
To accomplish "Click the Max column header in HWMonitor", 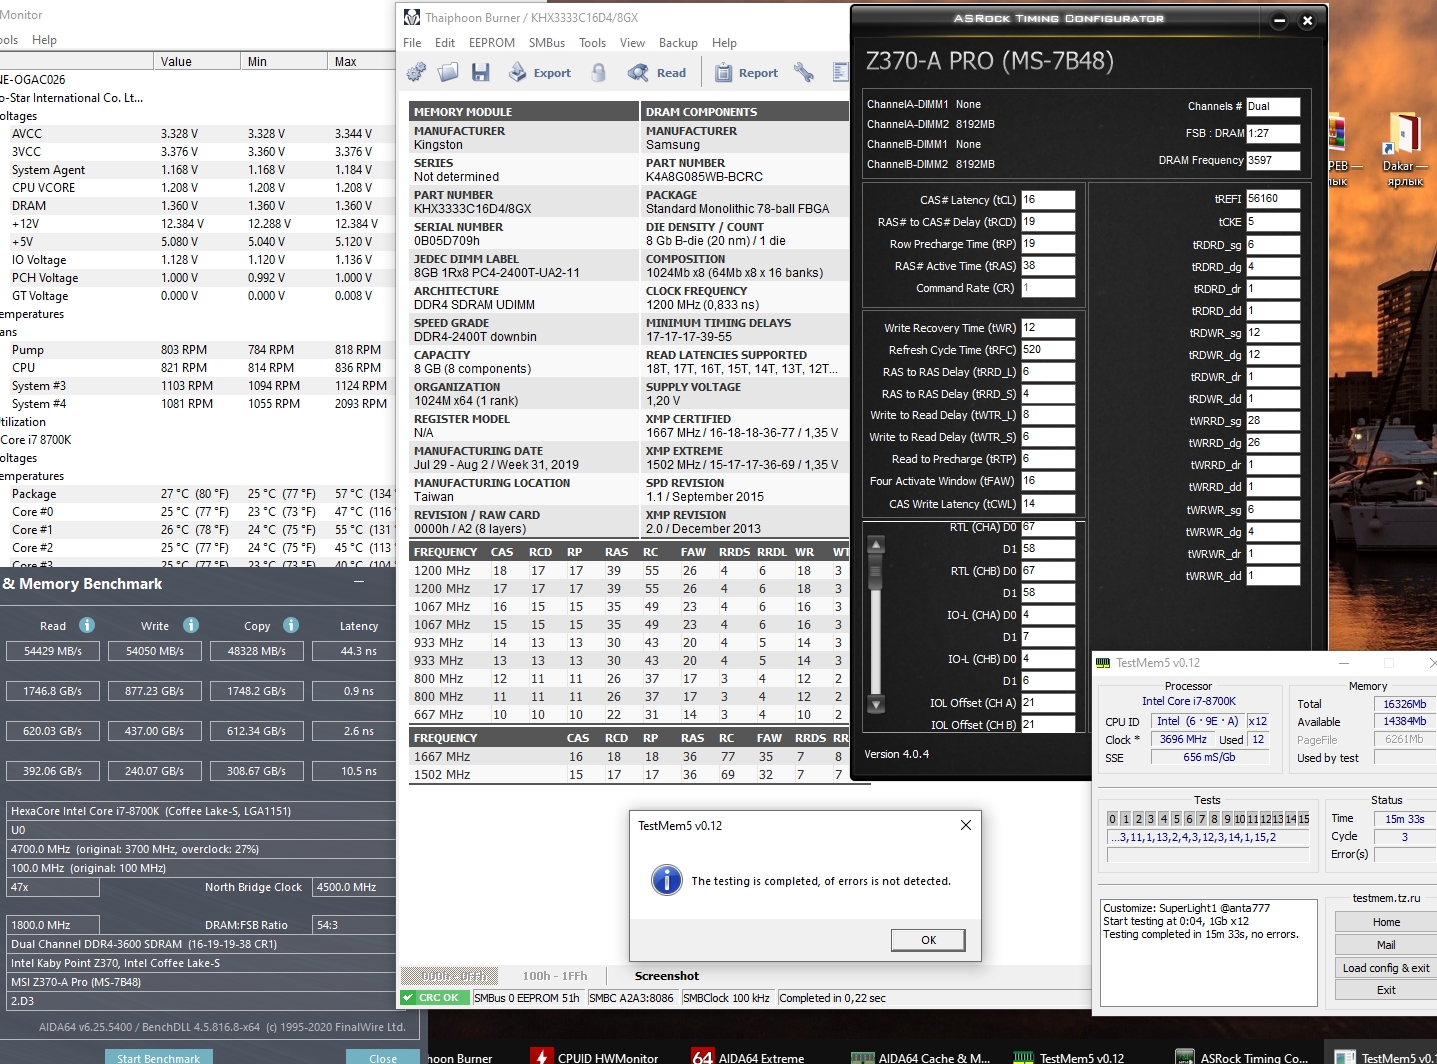I will point(362,62).
